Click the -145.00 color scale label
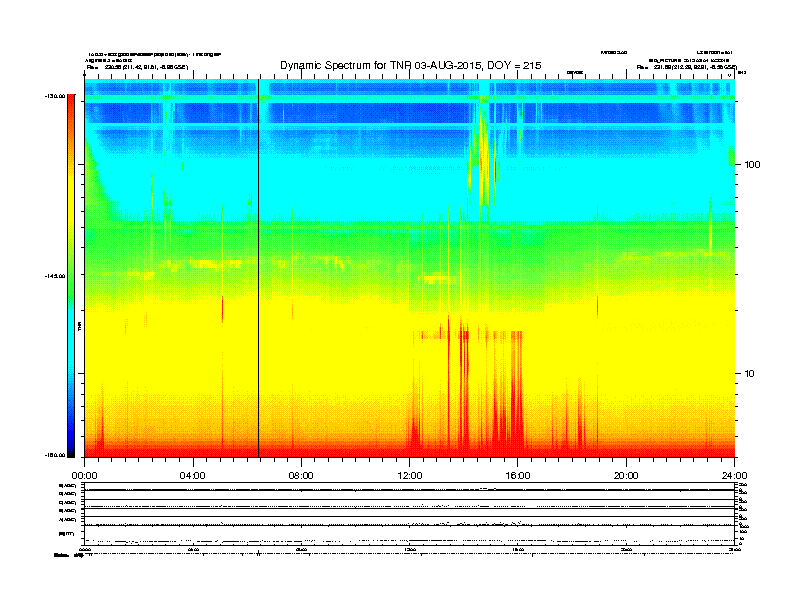 [x=55, y=276]
